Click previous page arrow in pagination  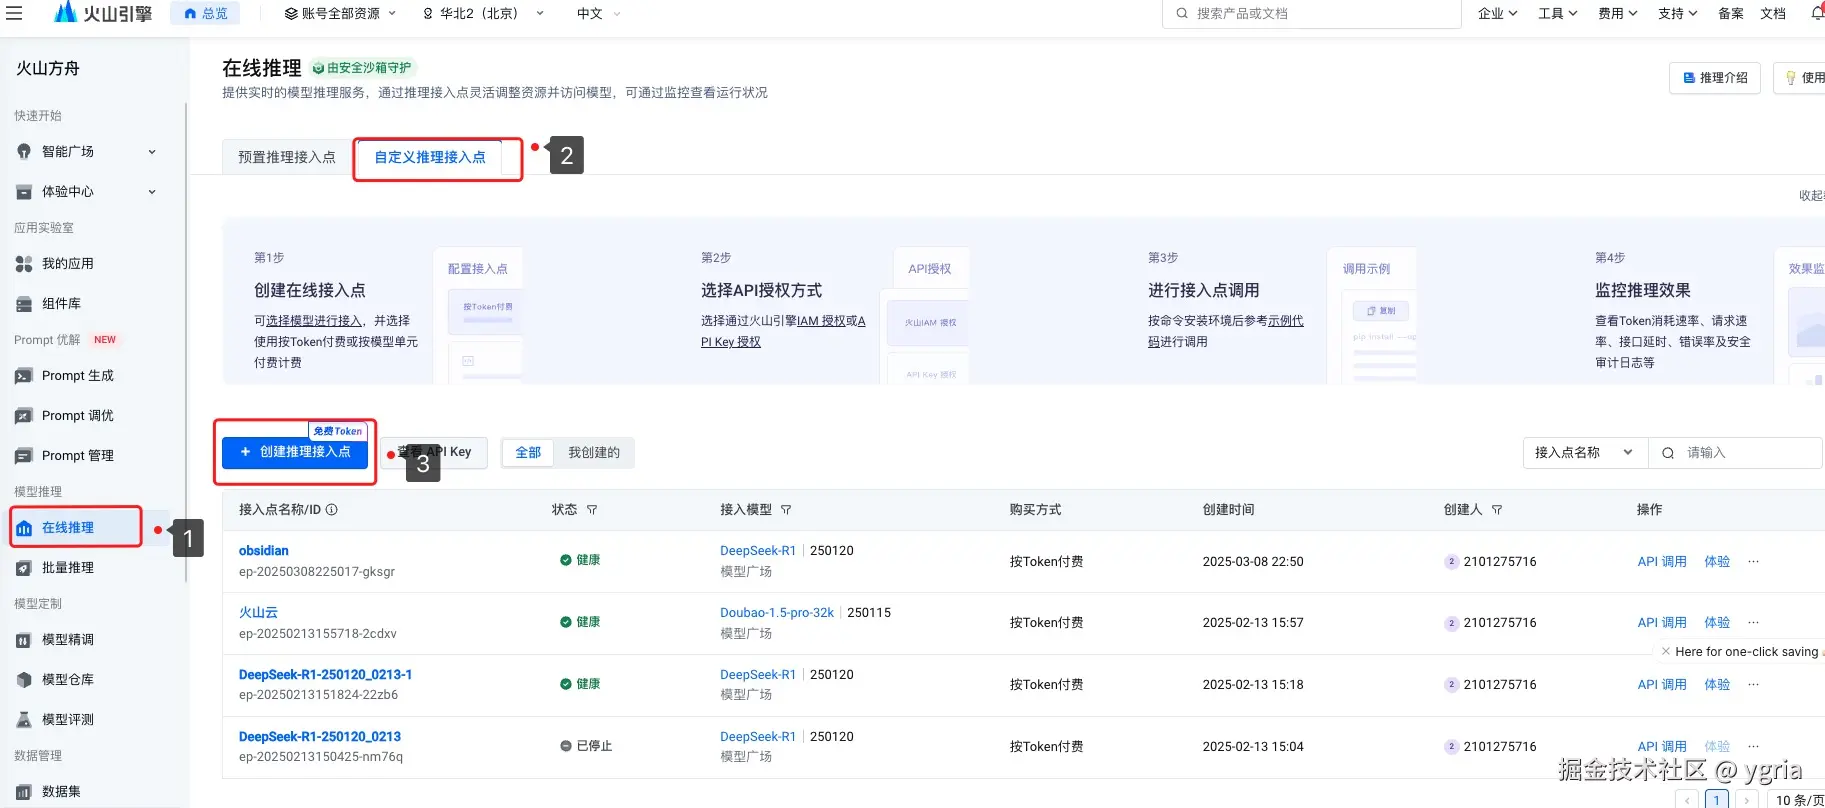(x=1688, y=800)
